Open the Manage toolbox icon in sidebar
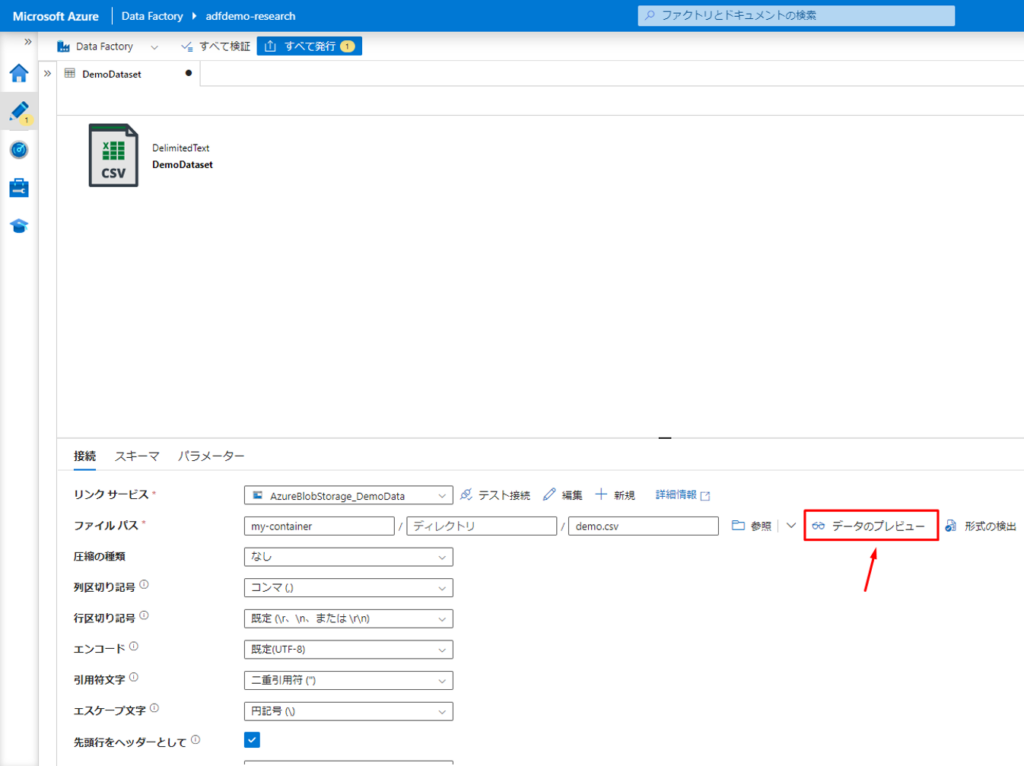1024x766 pixels. (x=19, y=188)
